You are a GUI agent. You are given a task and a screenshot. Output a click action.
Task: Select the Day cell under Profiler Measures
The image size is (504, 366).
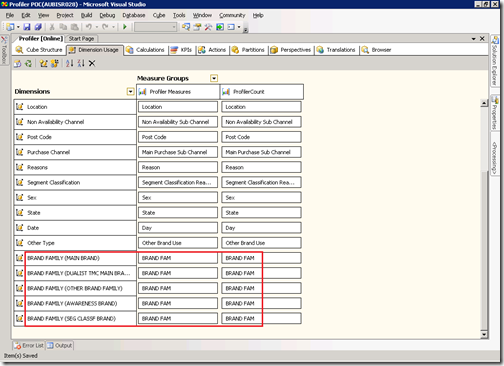pyautogui.click(x=178, y=228)
